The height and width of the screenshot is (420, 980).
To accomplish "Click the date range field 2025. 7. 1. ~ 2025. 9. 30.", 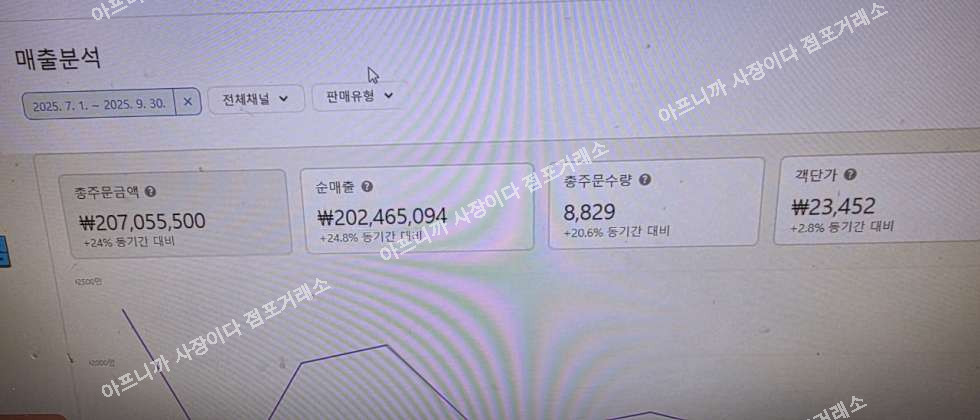I will [x=99, y=105].
